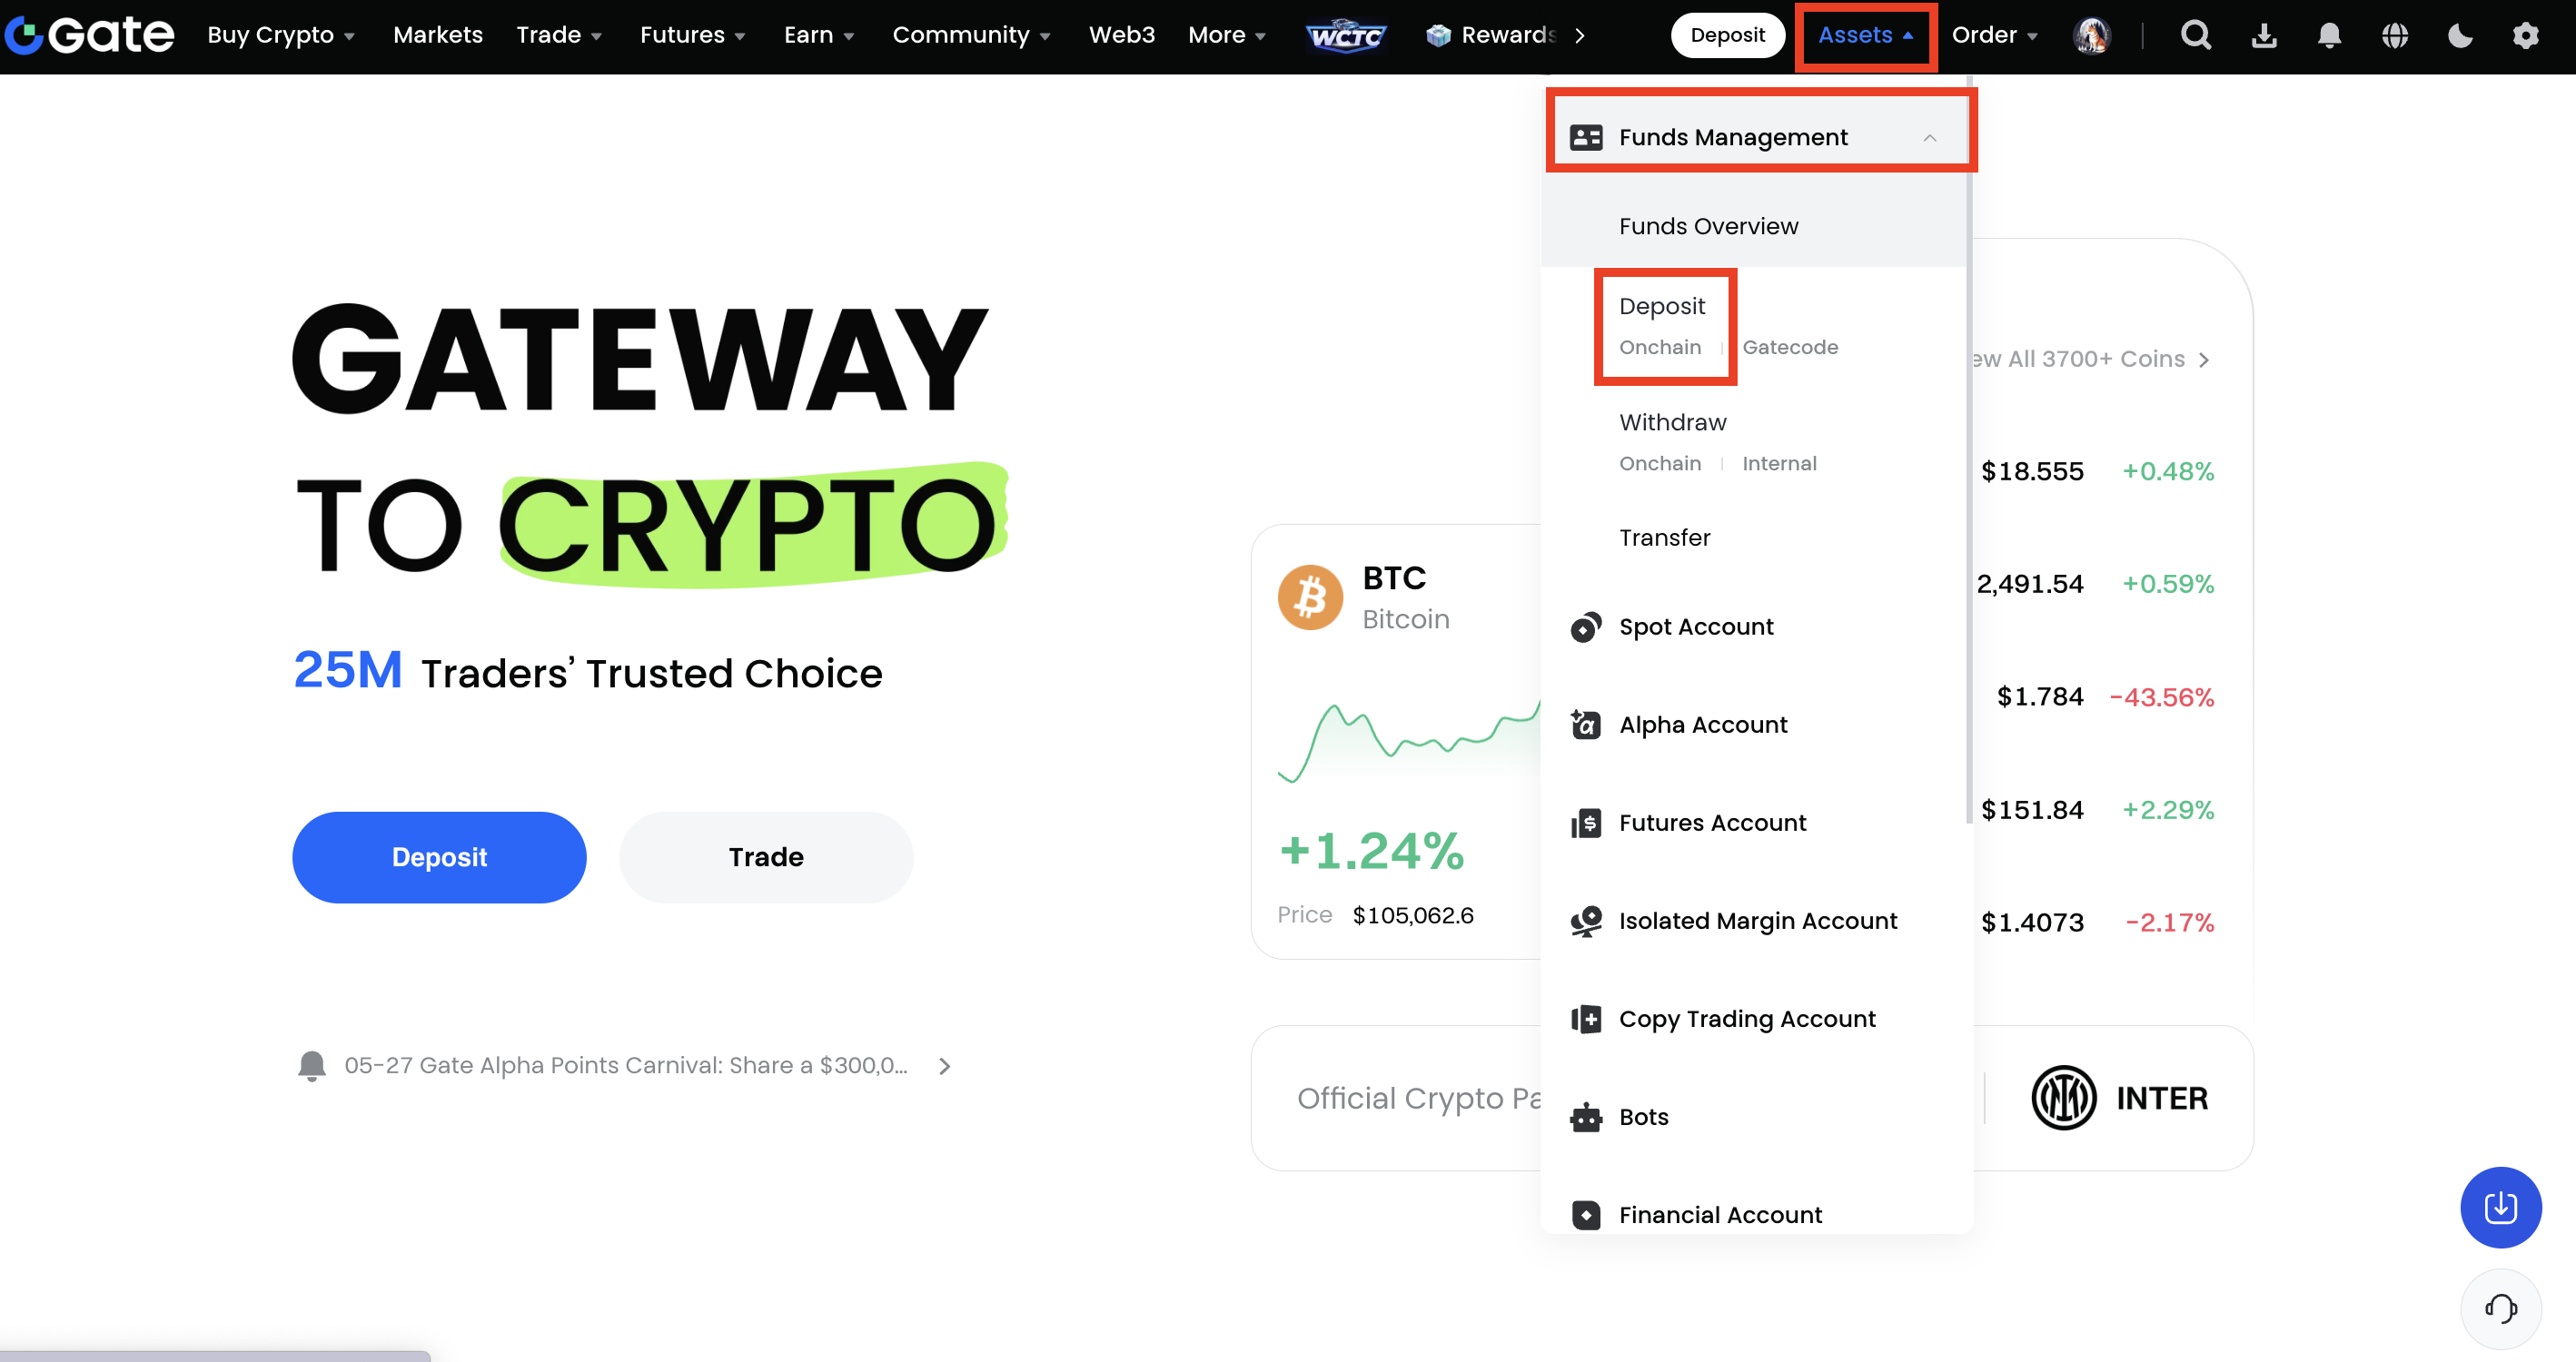The width and height of the screenshot is (2576, 1362).
Task: Select Spot Account from the menu
Action: coord(1695,627)
